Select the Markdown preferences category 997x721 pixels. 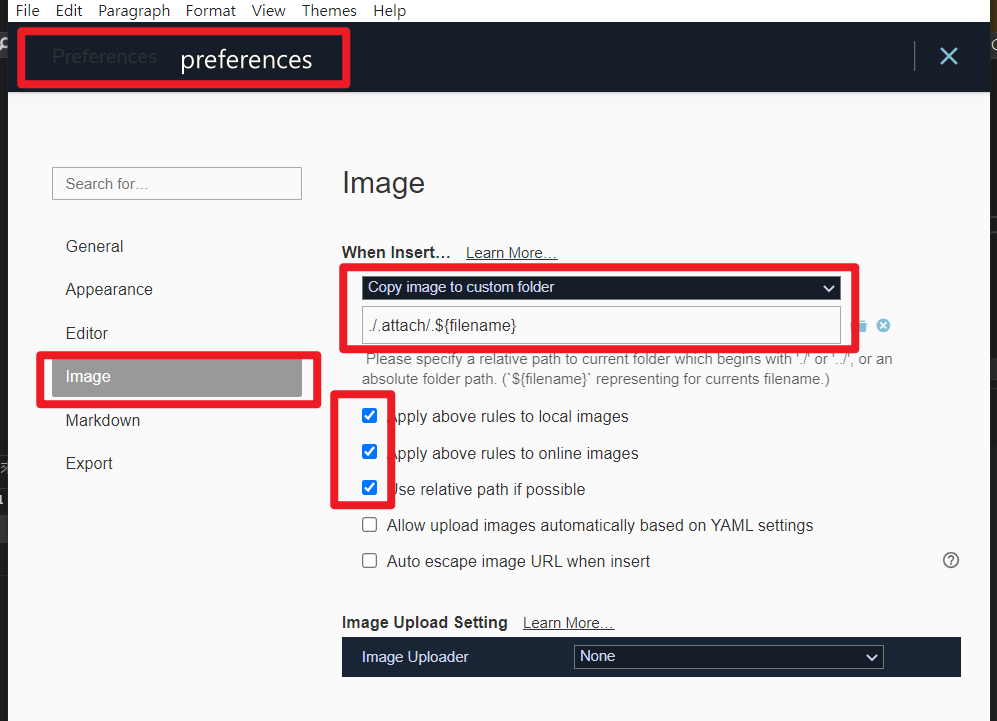(x=103, y=420)
